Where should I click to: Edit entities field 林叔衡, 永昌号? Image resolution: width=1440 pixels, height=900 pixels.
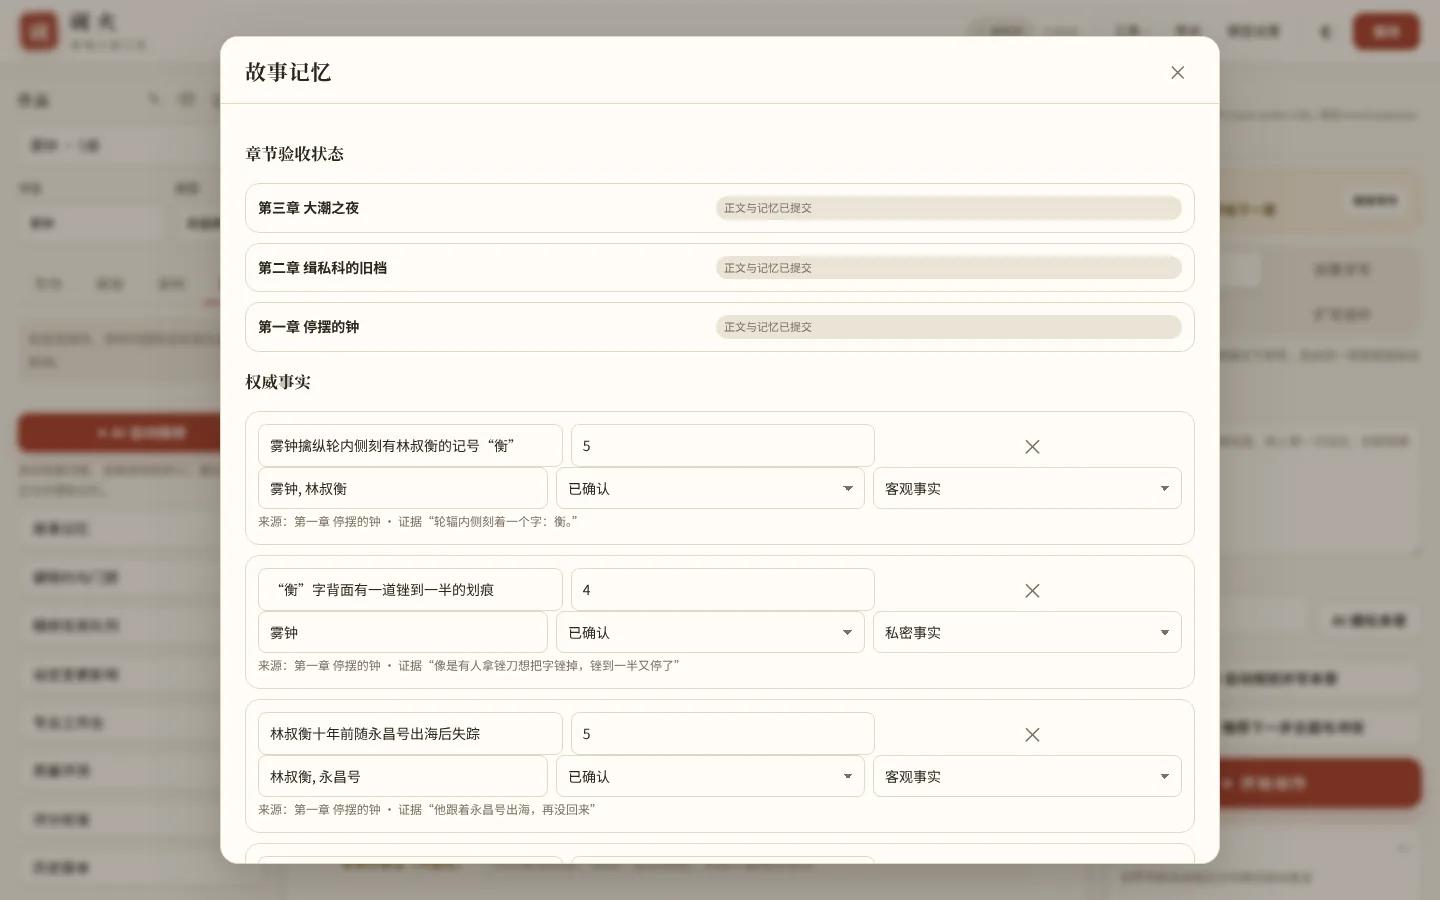pyautogui.click(x=402, y=776)
